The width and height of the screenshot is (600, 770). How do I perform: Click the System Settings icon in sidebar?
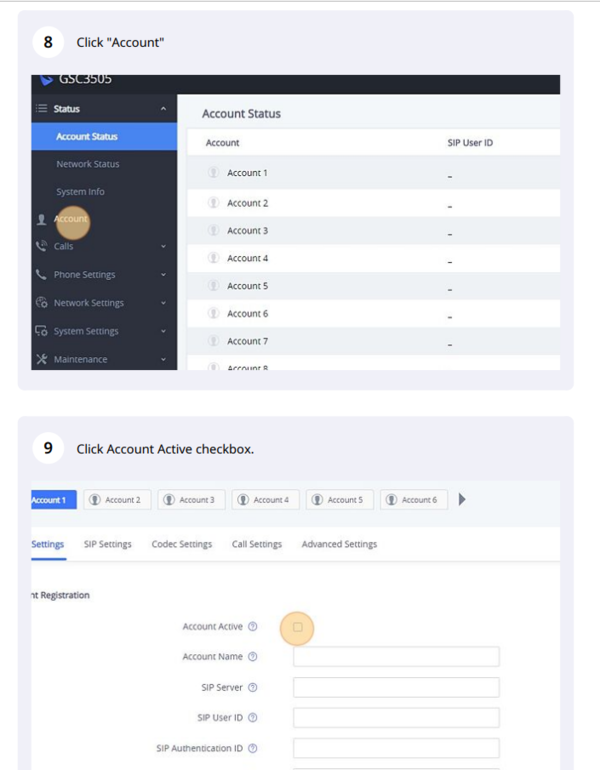tap(41, 331)
